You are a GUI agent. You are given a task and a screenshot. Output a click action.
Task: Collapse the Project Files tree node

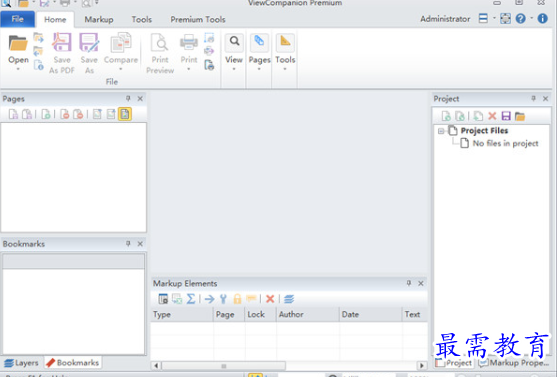441,131
